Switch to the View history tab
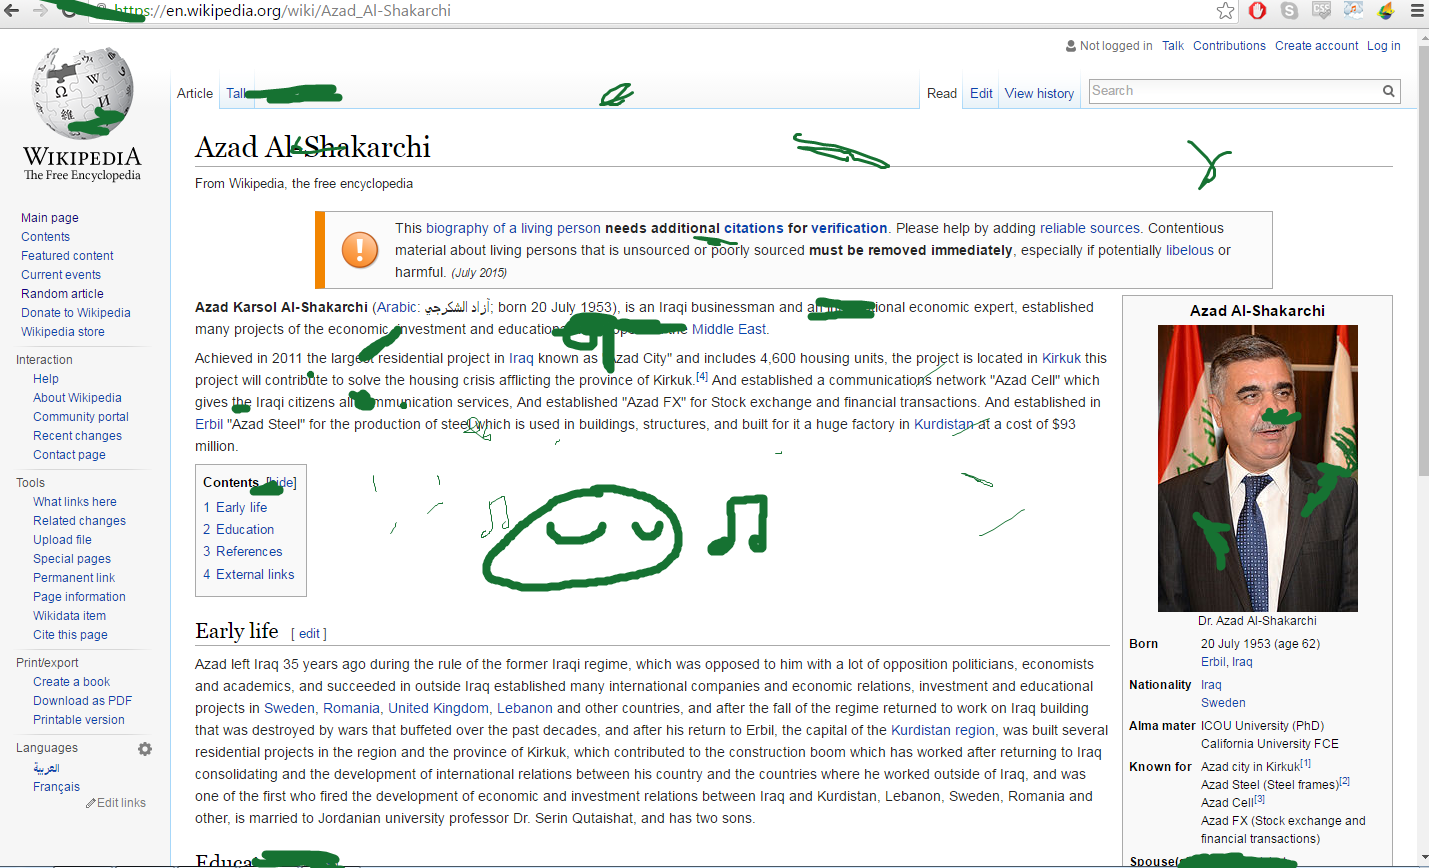 coord(1039,93)
